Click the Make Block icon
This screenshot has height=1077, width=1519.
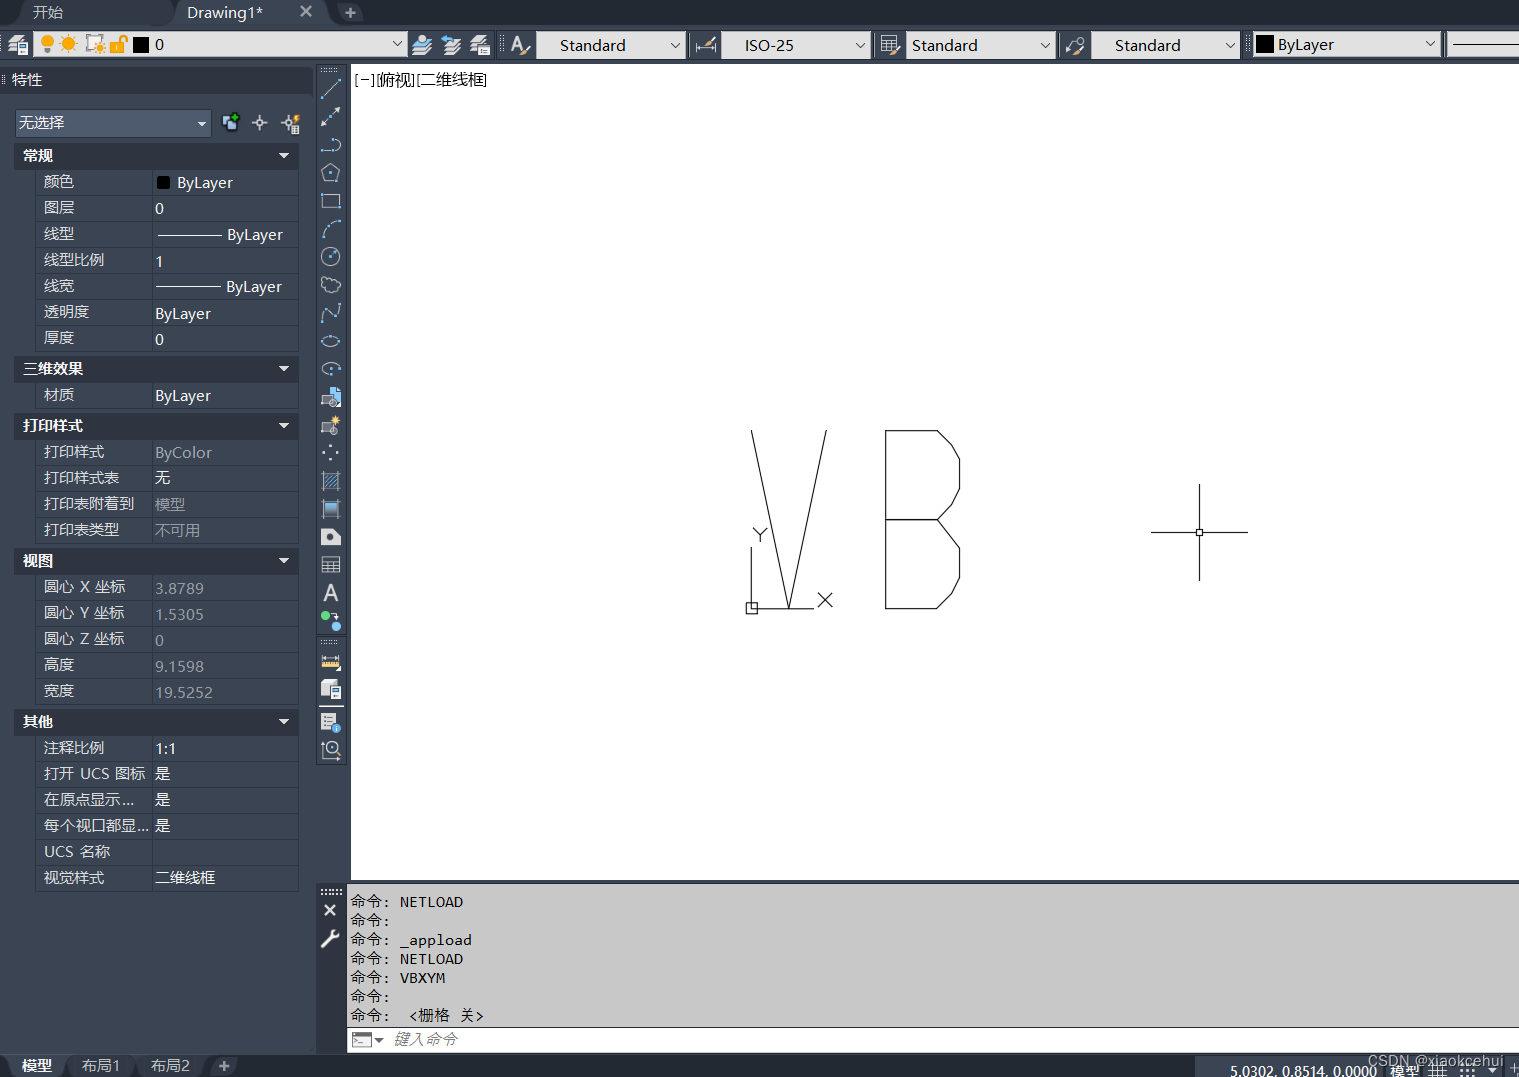pos(331,425)
